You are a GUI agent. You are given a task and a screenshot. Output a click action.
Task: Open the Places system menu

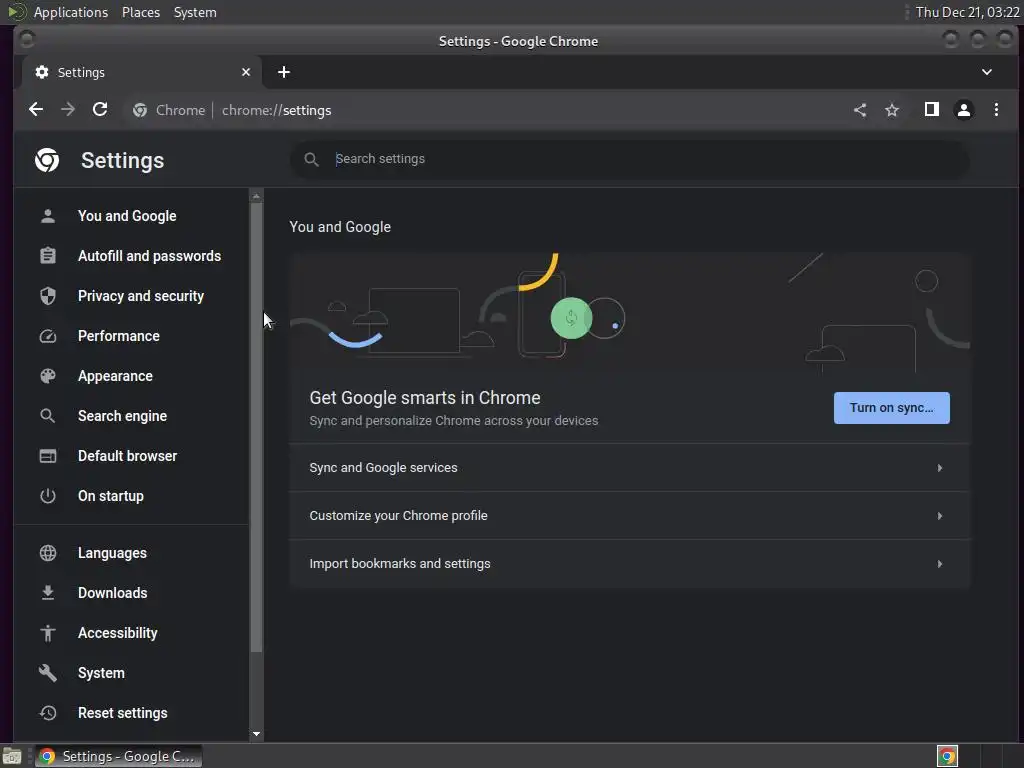pyautogui.click(x=141, y=12)
